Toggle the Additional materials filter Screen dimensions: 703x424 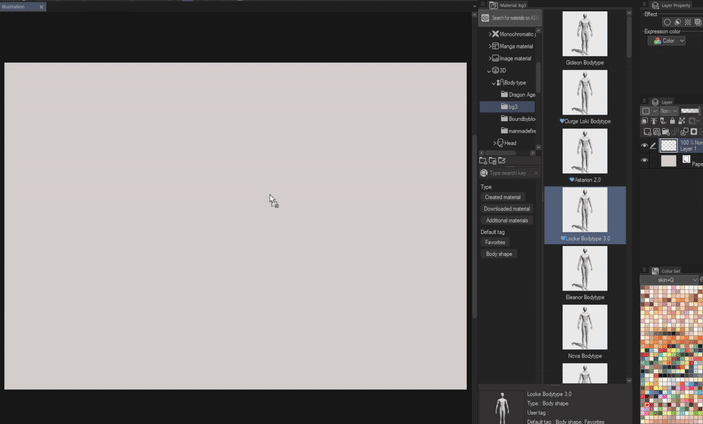[x=507, y=221]
